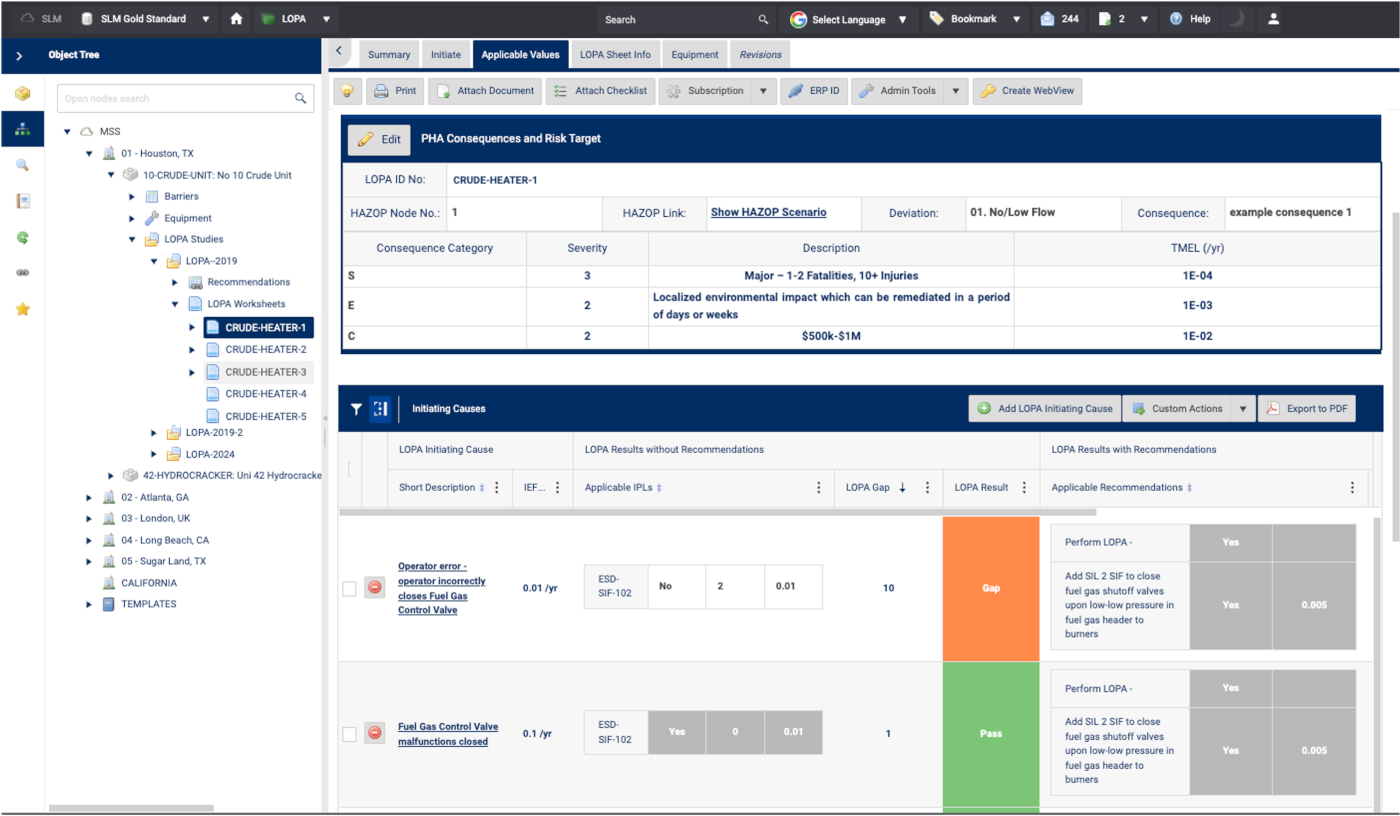The height and width of the screenshot is (816, 1400).
Task: Toggle column layout button beside the filter
Action: click(x=380, y=409)
